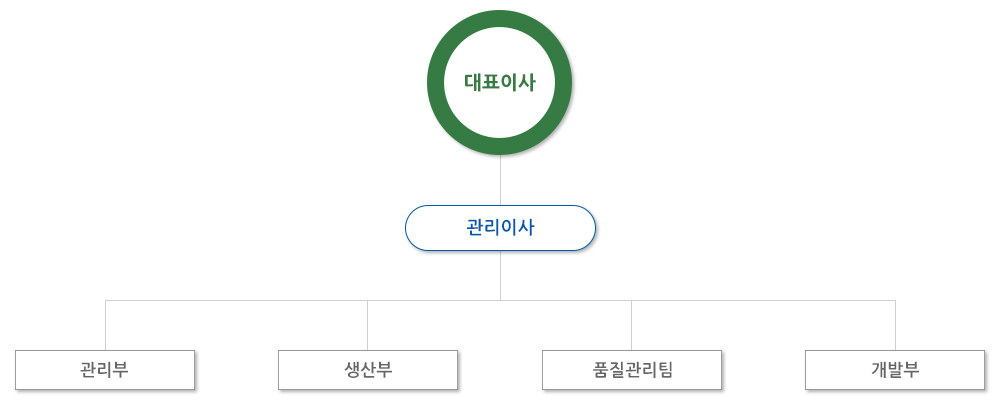Click the horizontal connector between 관리부 and 생산부 branches
This screenshot has height=420, width=1000.
point(236,300)
